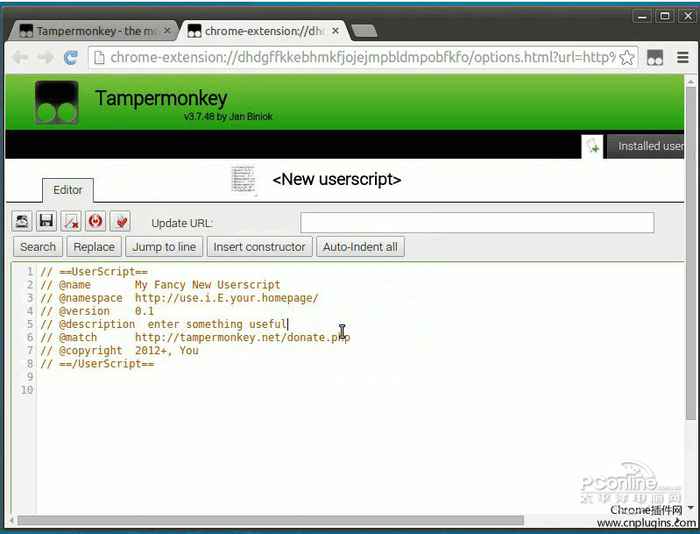Click the namespace URL 'http://use.i.E.your.homepage/'

[x=227, y=298]
